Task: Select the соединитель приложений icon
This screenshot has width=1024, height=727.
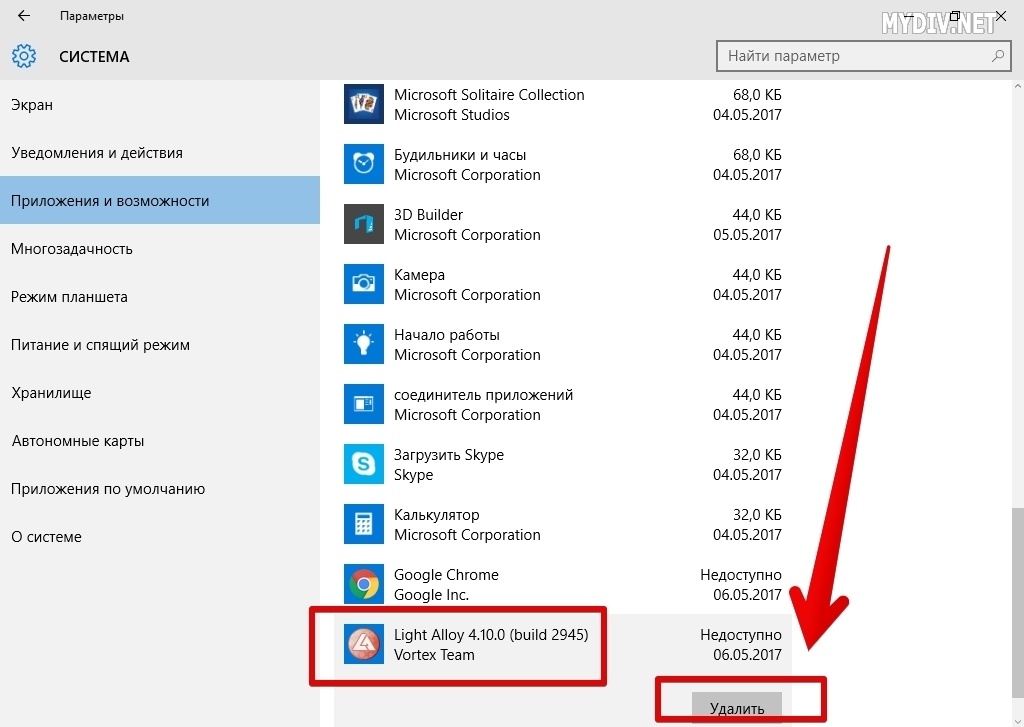Action: (363, 404)
